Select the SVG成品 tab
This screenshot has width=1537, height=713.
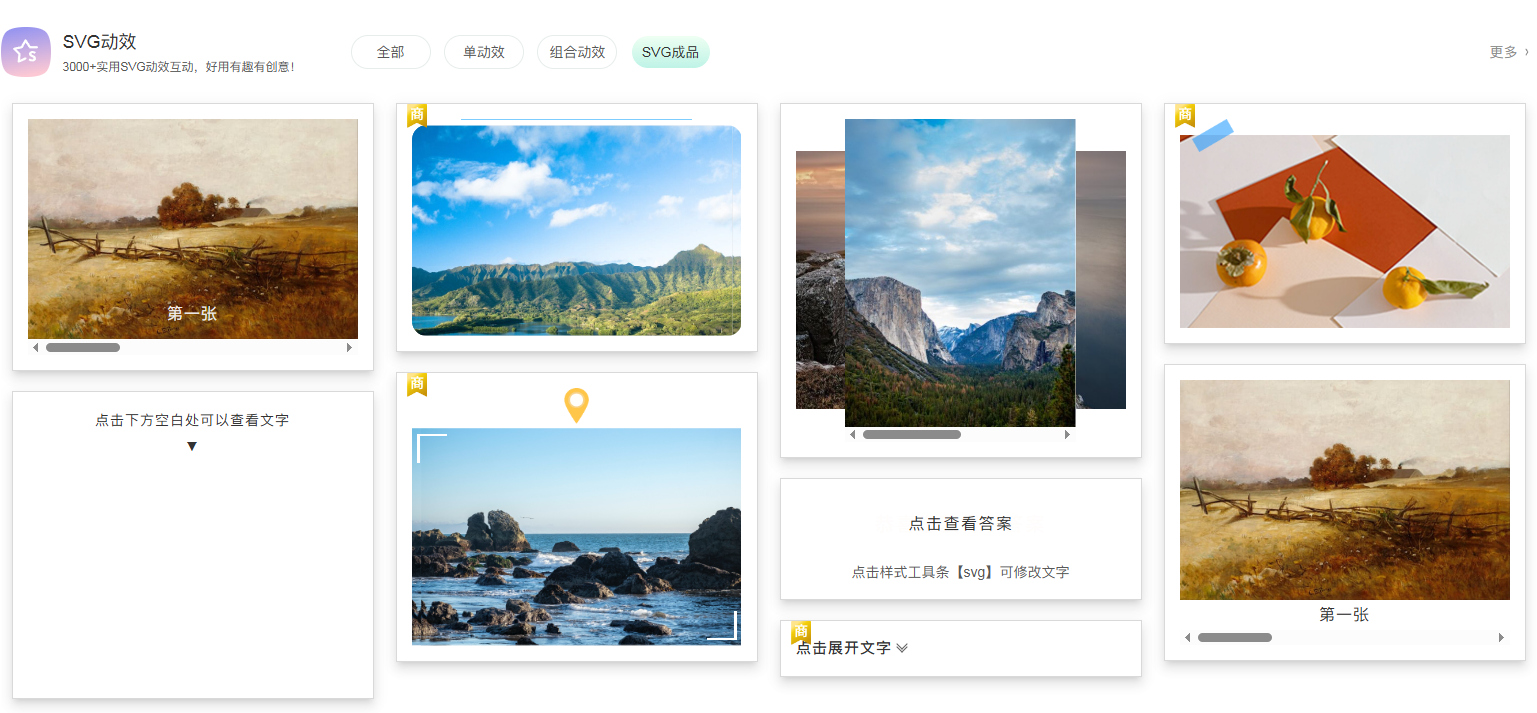[x=671, y=52]
